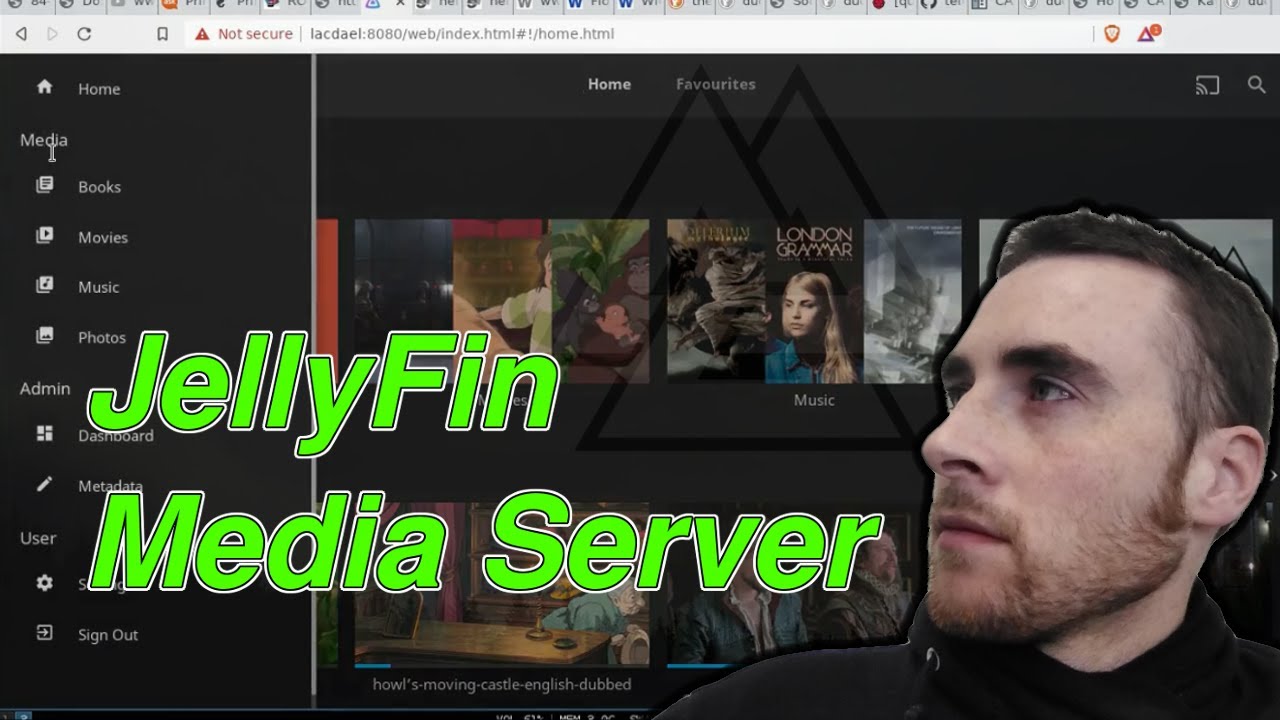Reload the page with browser refresh icon
The width and height of the screenshot is (1280, 720).
point(84,34)
